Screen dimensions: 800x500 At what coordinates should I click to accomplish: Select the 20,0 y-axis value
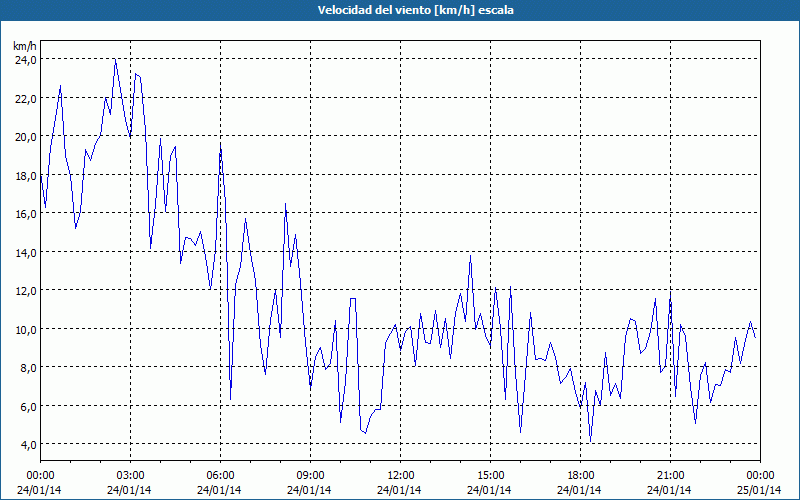26,137
